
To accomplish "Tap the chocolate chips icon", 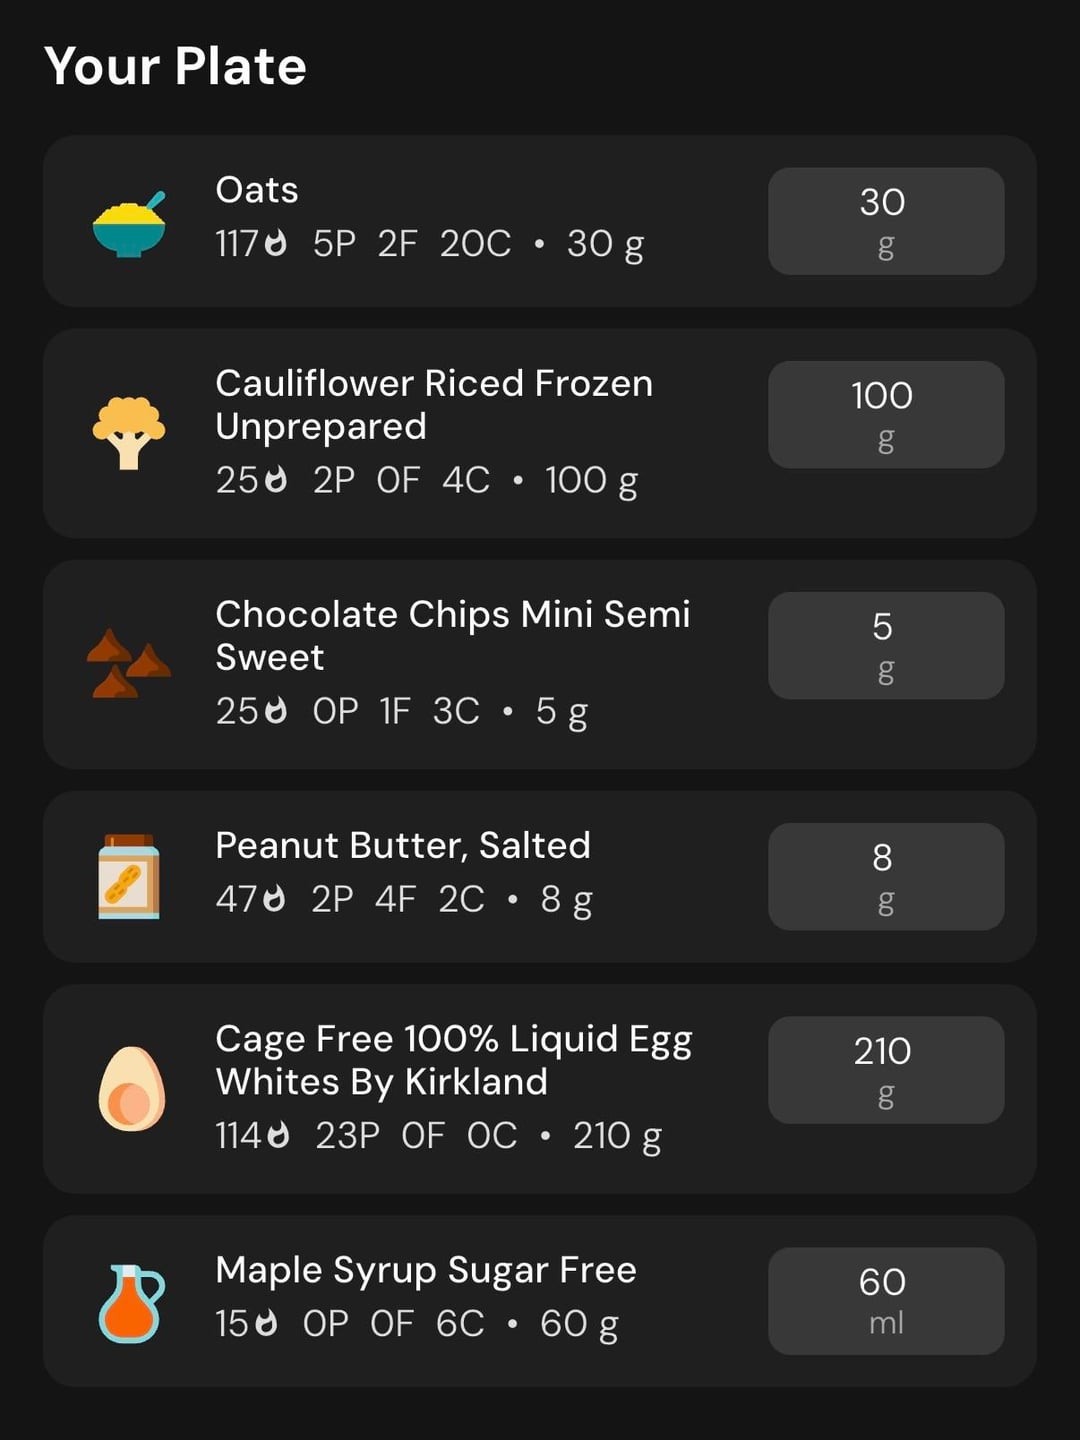I will (129, 663).
